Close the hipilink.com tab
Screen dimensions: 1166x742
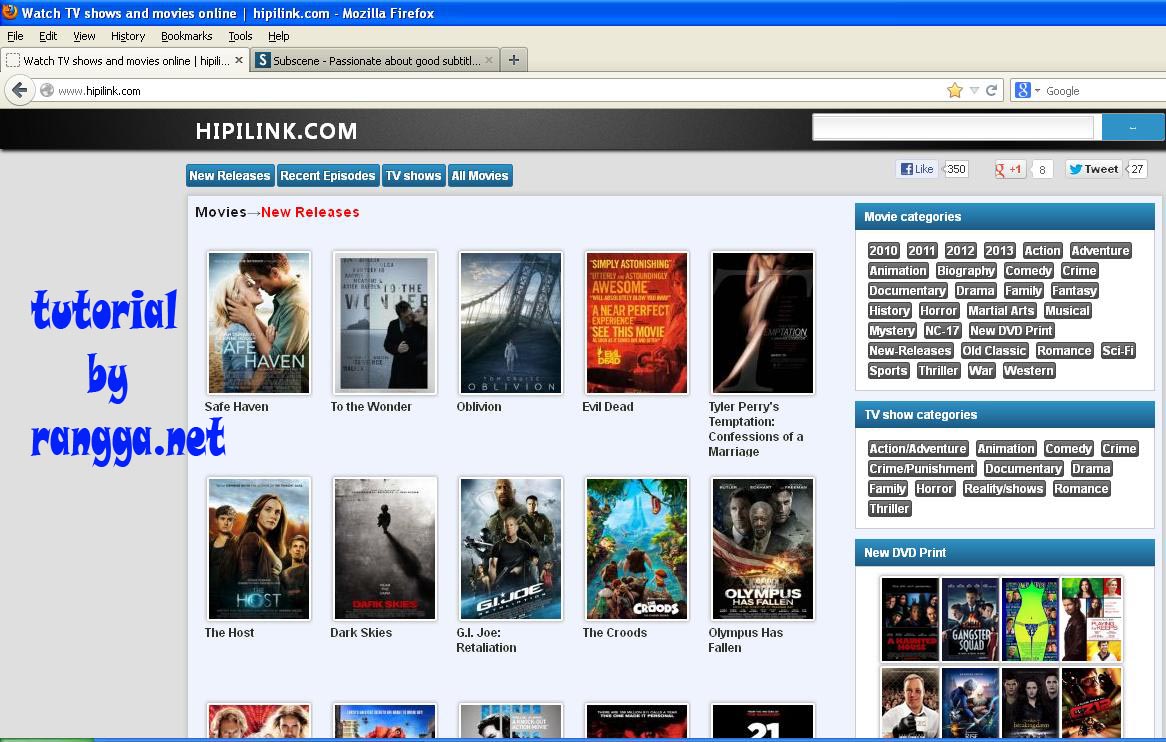click(239, 60)
